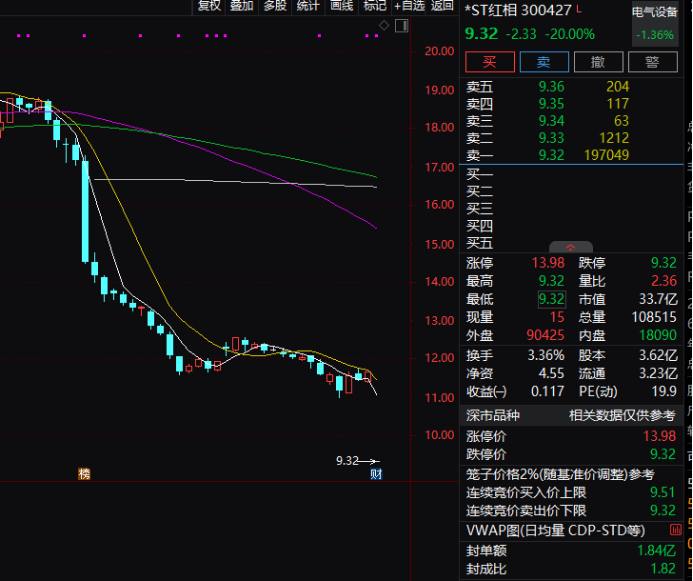Open the 叠加 overlay option
The image size is (693, 581).
(x=242, y=6)
